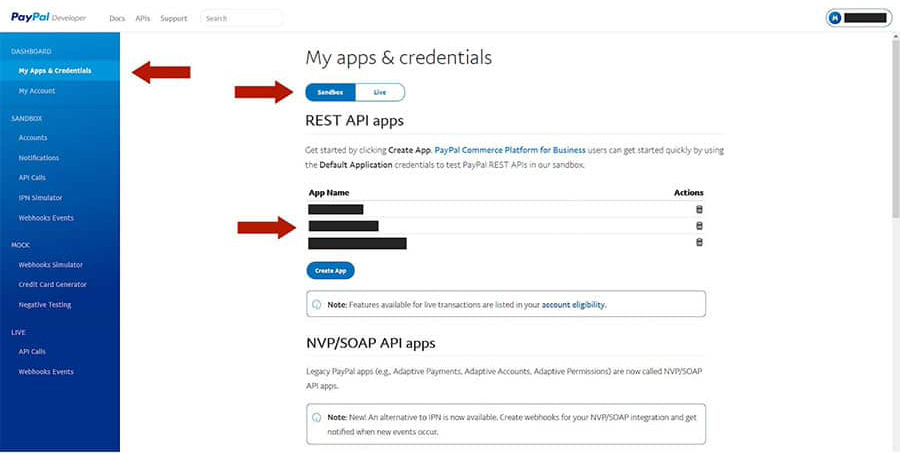Open sandbox Accounts in sidebar

(x=33, y=138)
